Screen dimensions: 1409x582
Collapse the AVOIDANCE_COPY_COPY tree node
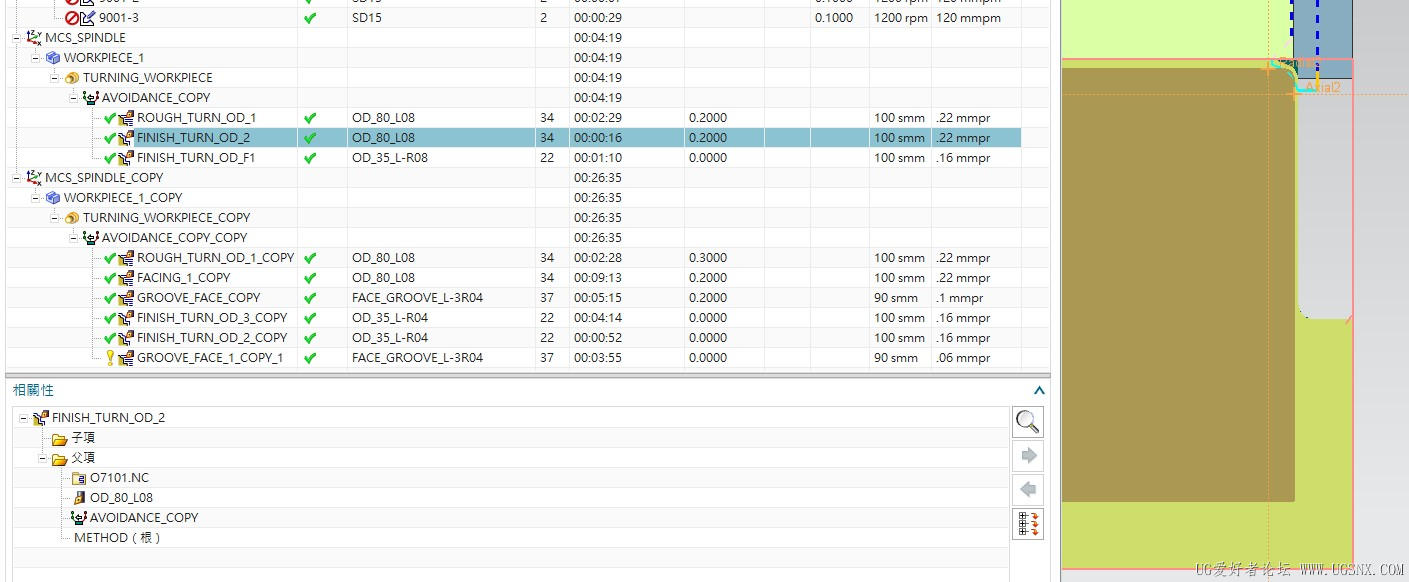coord(74,237)
